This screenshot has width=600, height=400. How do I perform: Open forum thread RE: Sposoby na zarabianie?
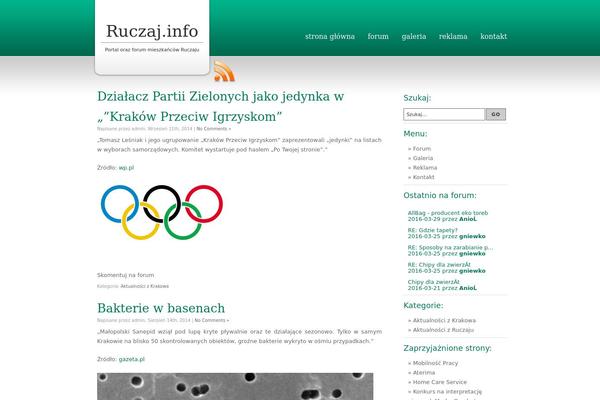(450, 247)
